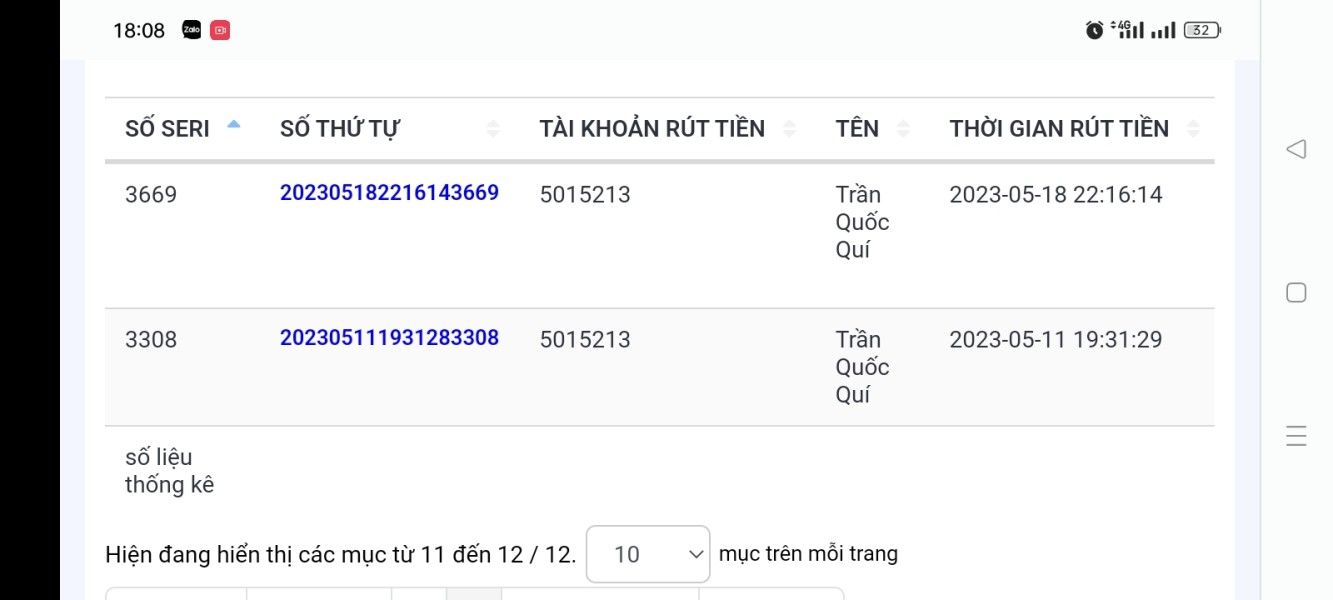Tap the Android recent apps menu icon
Screen dimensions: 1333x600
click(1296, 436)
